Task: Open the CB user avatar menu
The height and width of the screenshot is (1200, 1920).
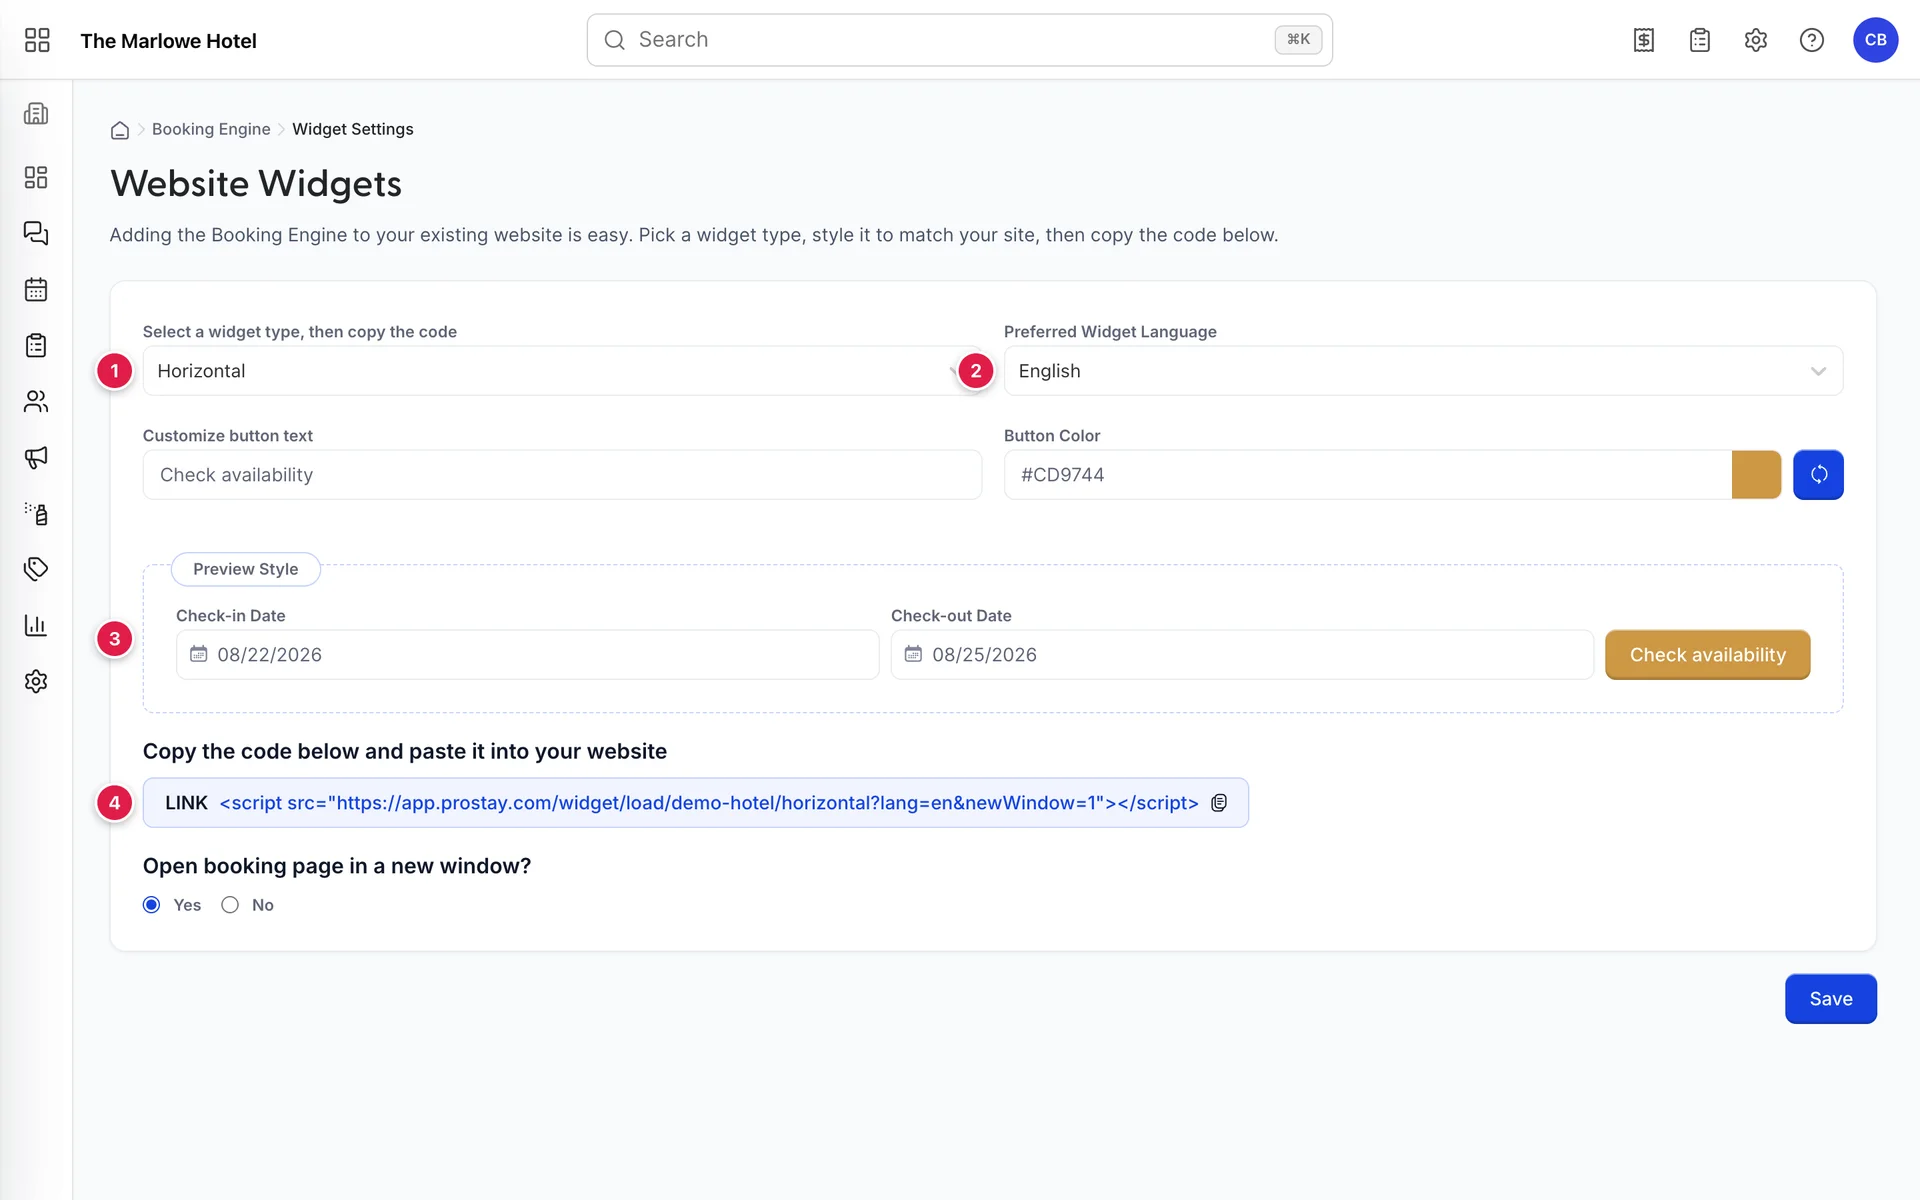Action: tap(1876, 40)
